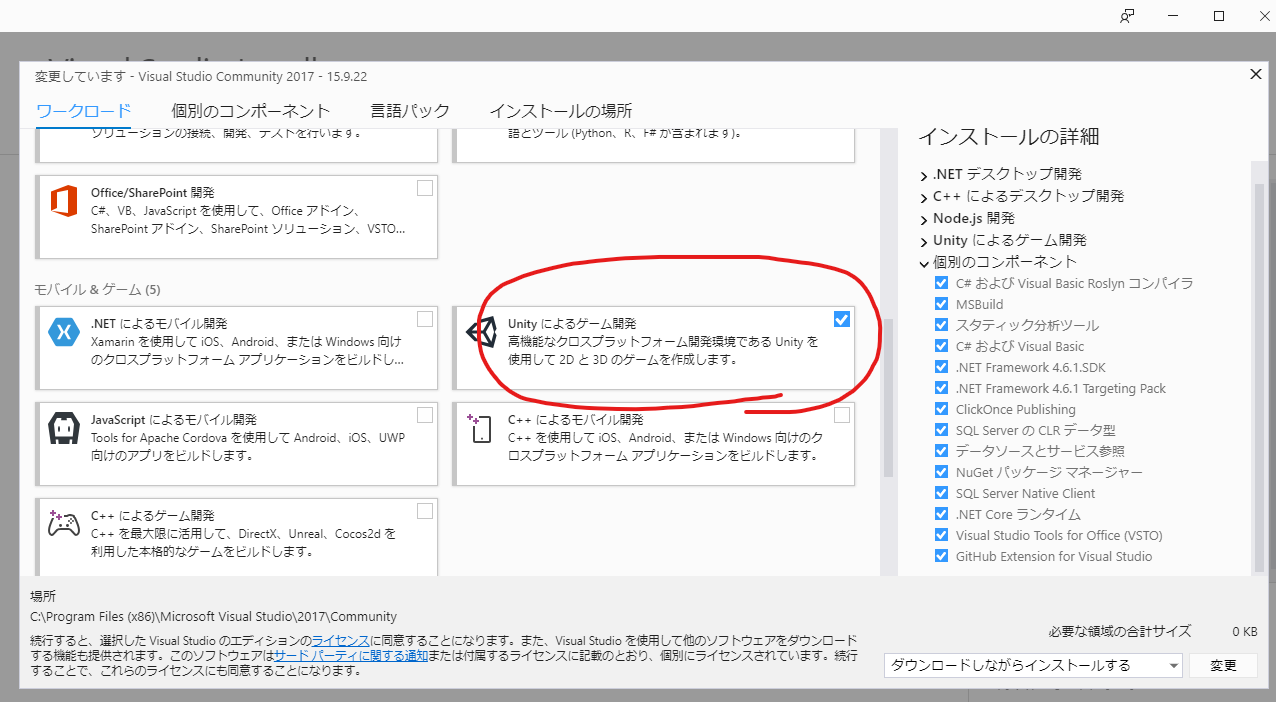Enable the .NET によるモバイル開発 workload checkbox
The height and width of the screenshot is (702, 1276).
pos(425,319)
